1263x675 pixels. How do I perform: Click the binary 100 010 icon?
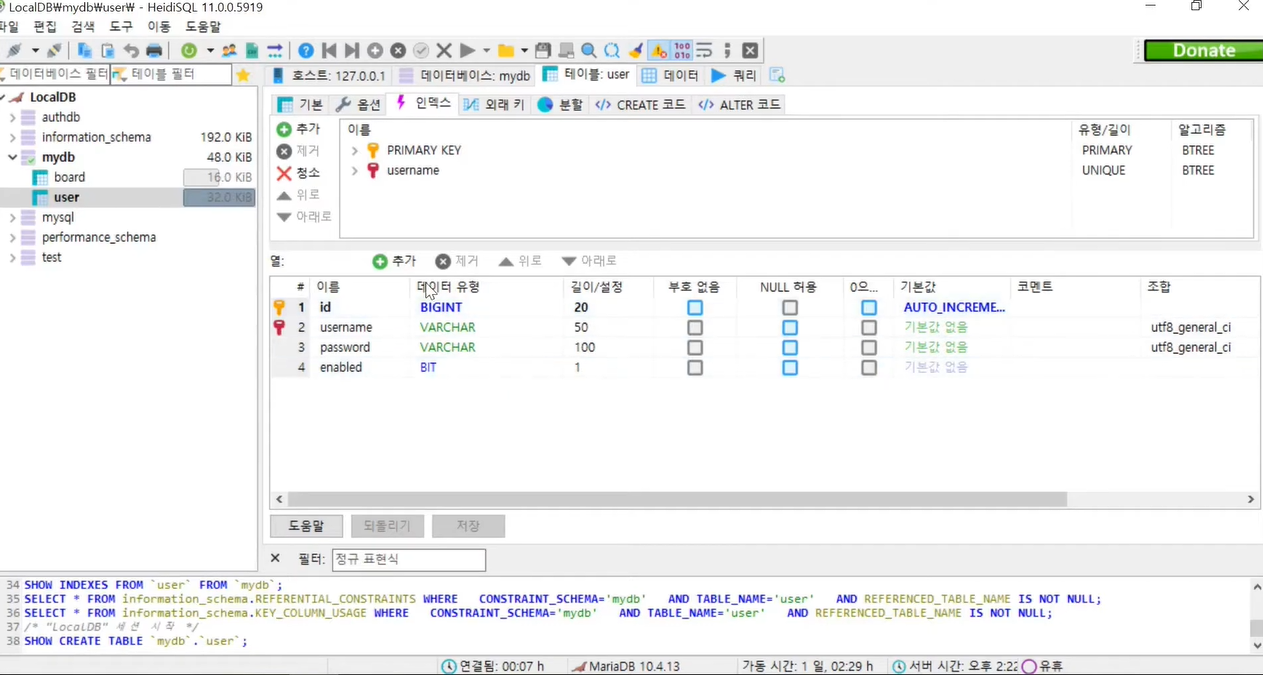tap(682, 50)
